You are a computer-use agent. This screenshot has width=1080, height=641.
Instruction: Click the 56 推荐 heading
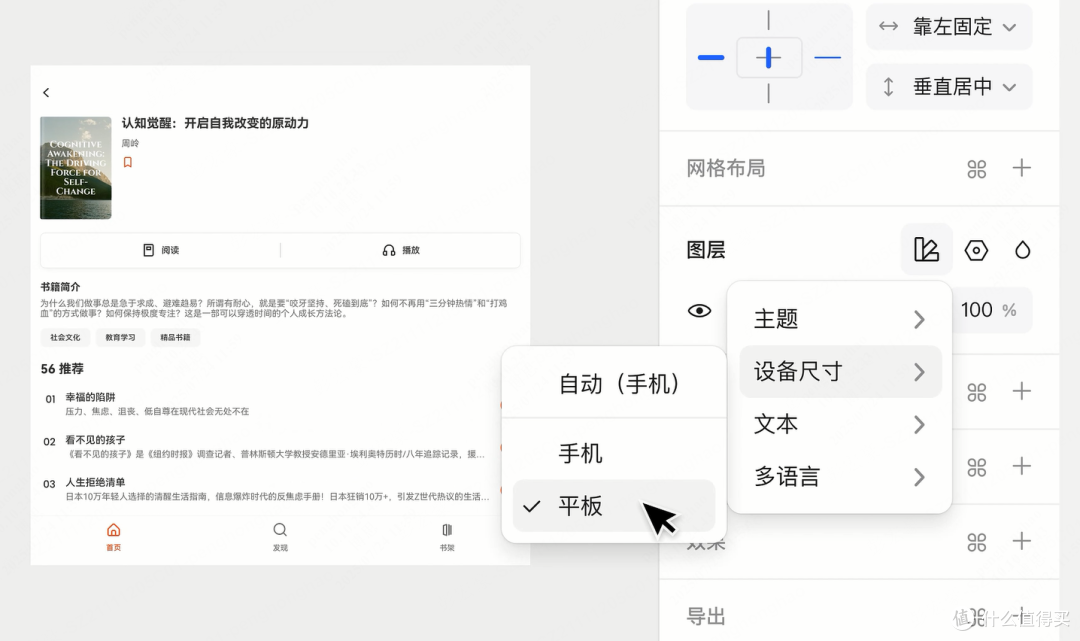[x=62, y=369]
